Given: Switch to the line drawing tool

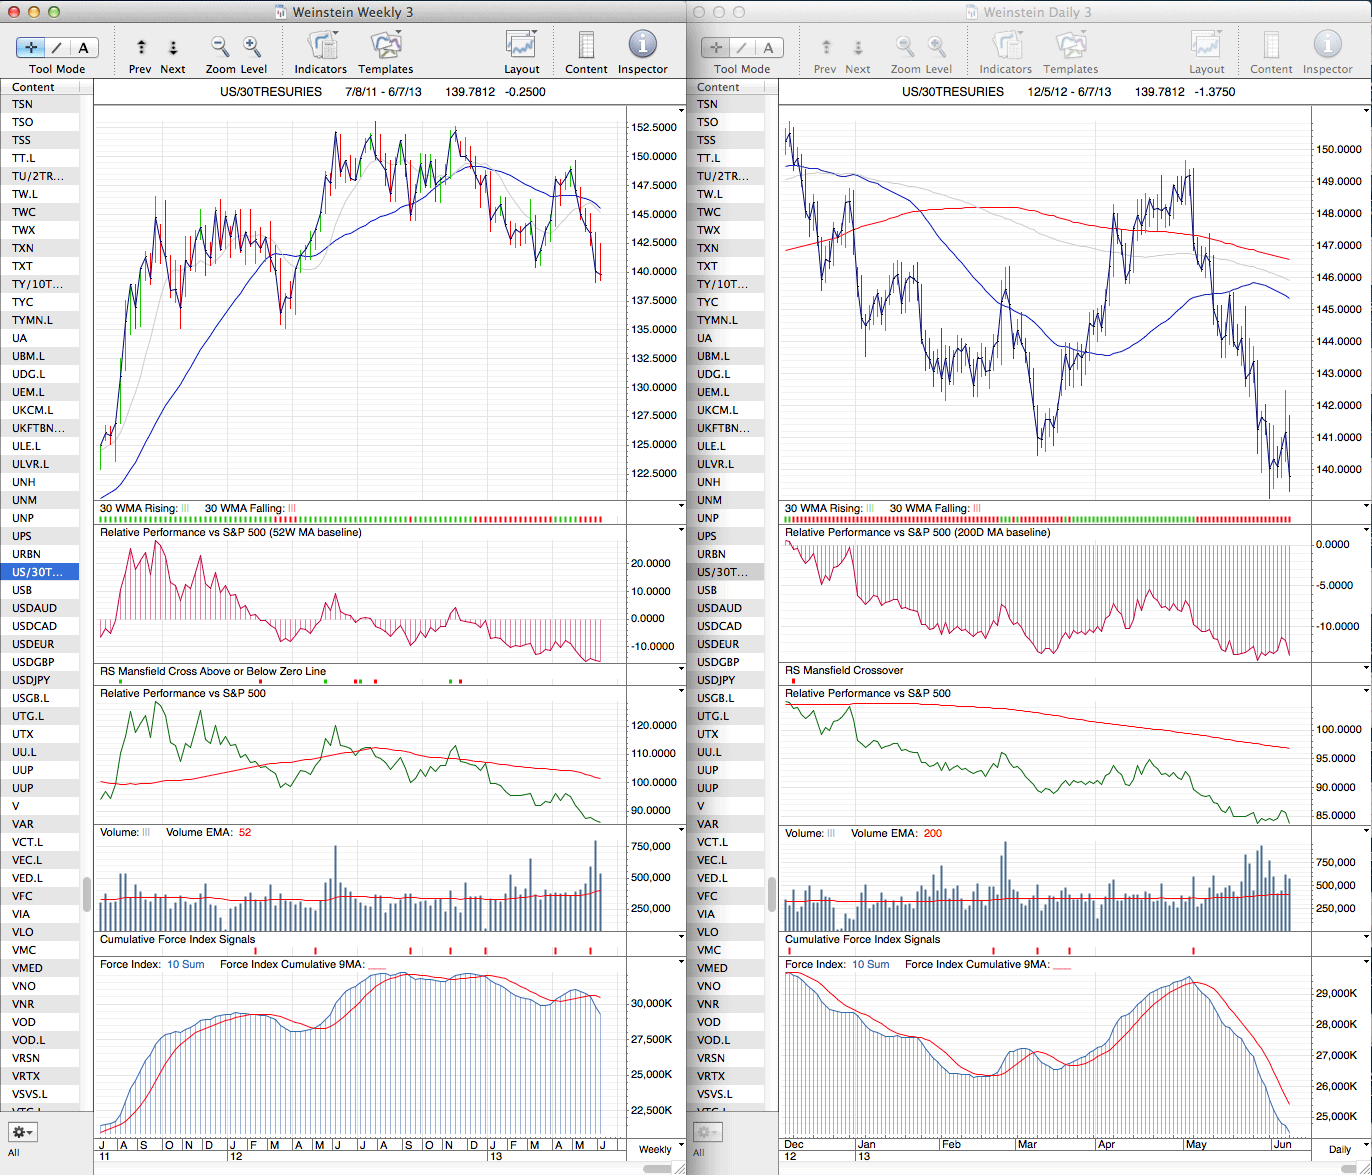Looking at the screenshot, I should pyautogui.click(x=58, y=47).
